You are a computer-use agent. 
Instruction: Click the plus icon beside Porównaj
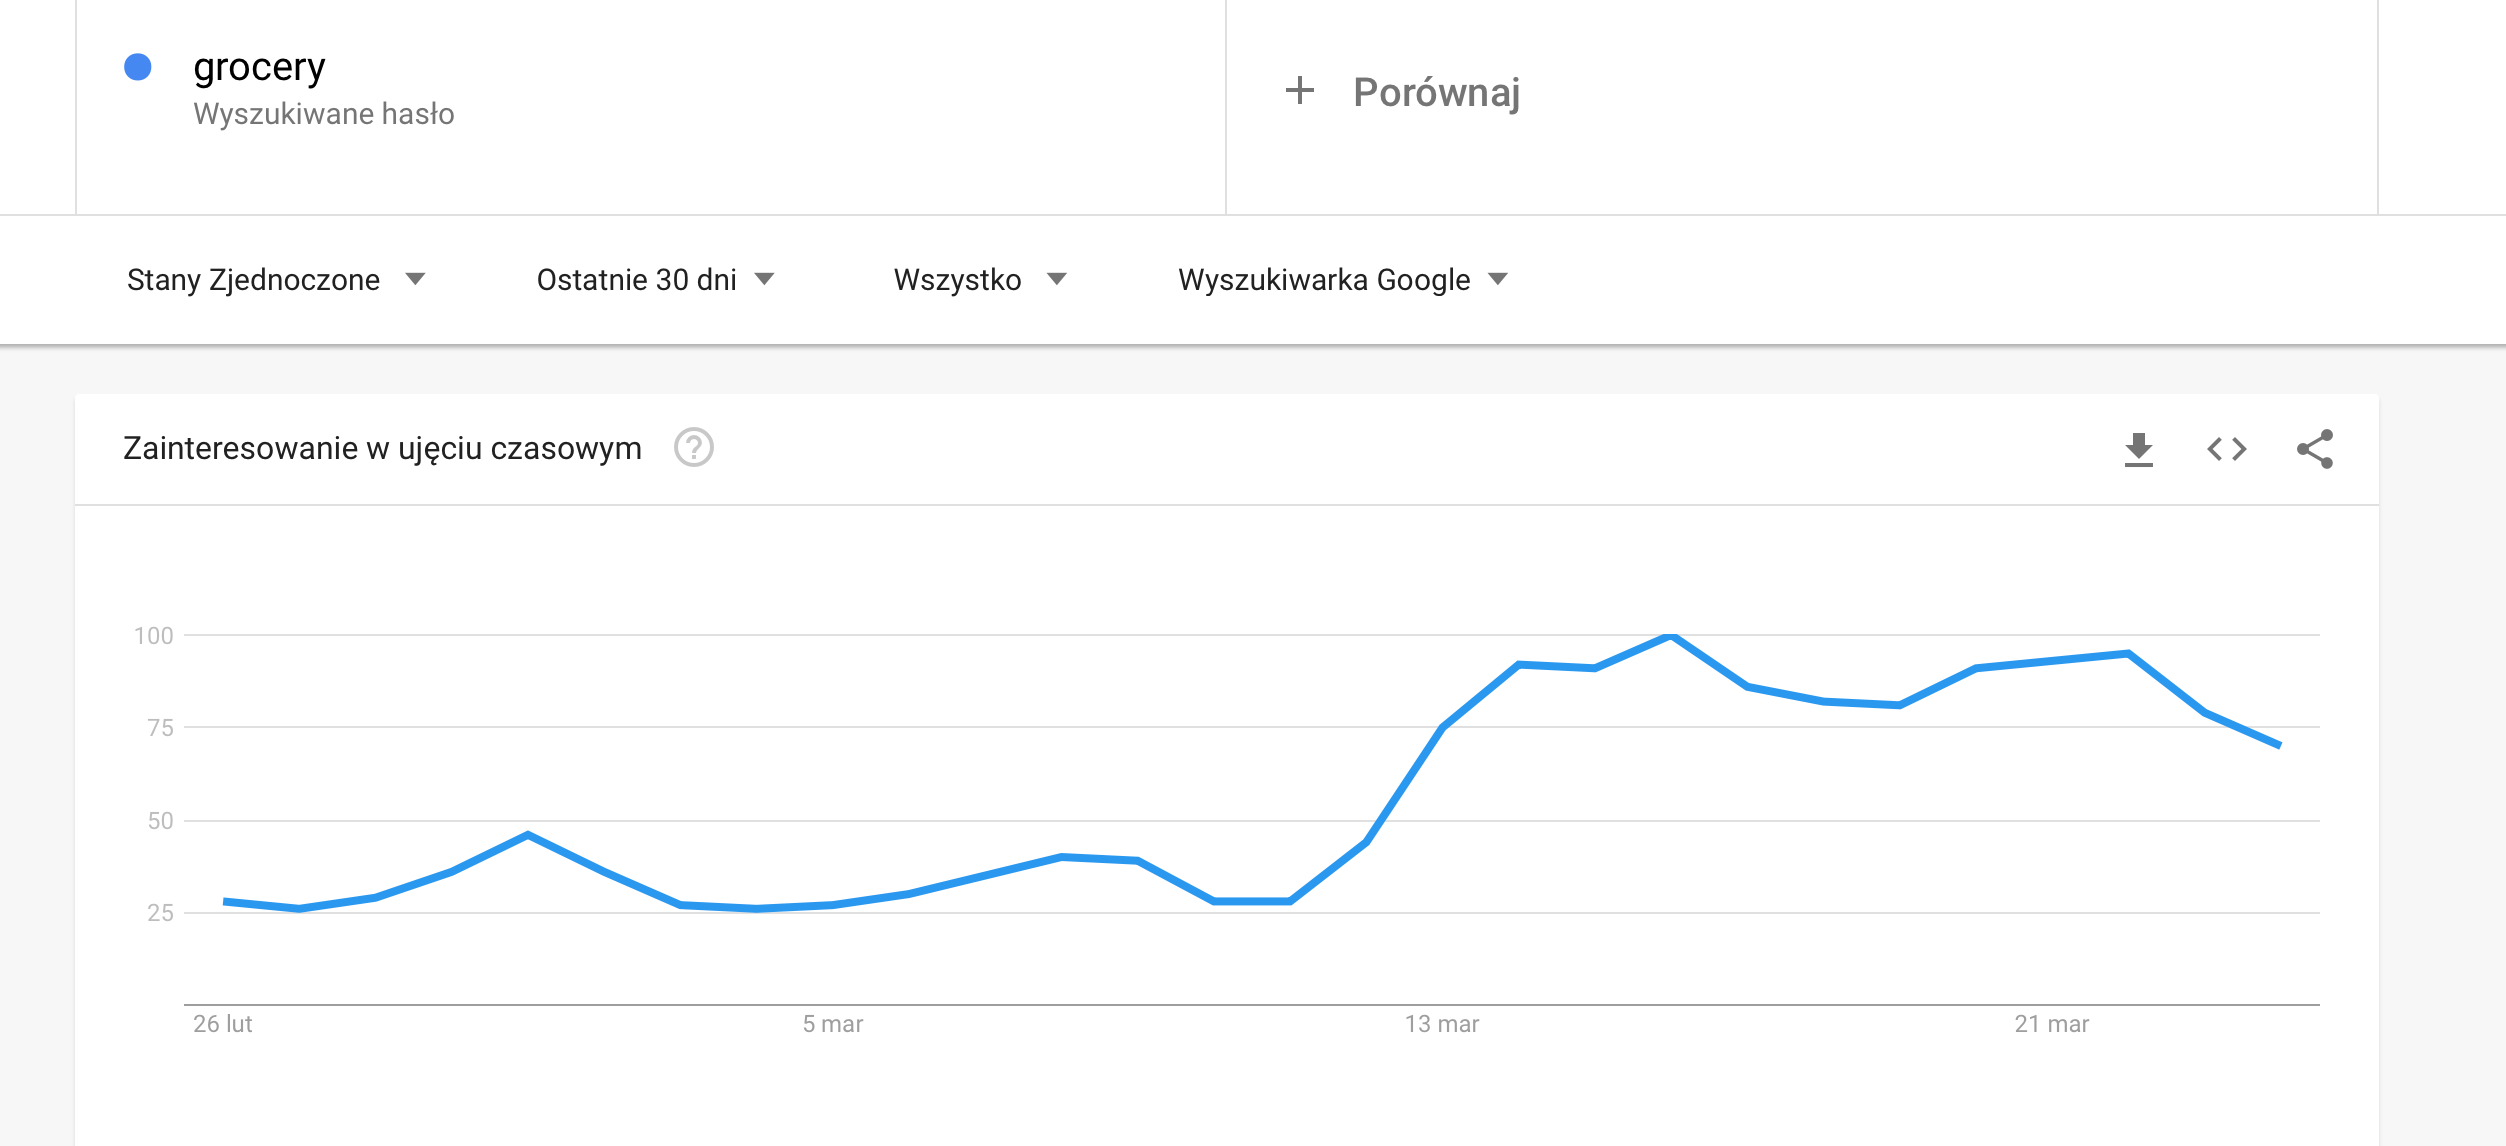tap(1299, 91)
